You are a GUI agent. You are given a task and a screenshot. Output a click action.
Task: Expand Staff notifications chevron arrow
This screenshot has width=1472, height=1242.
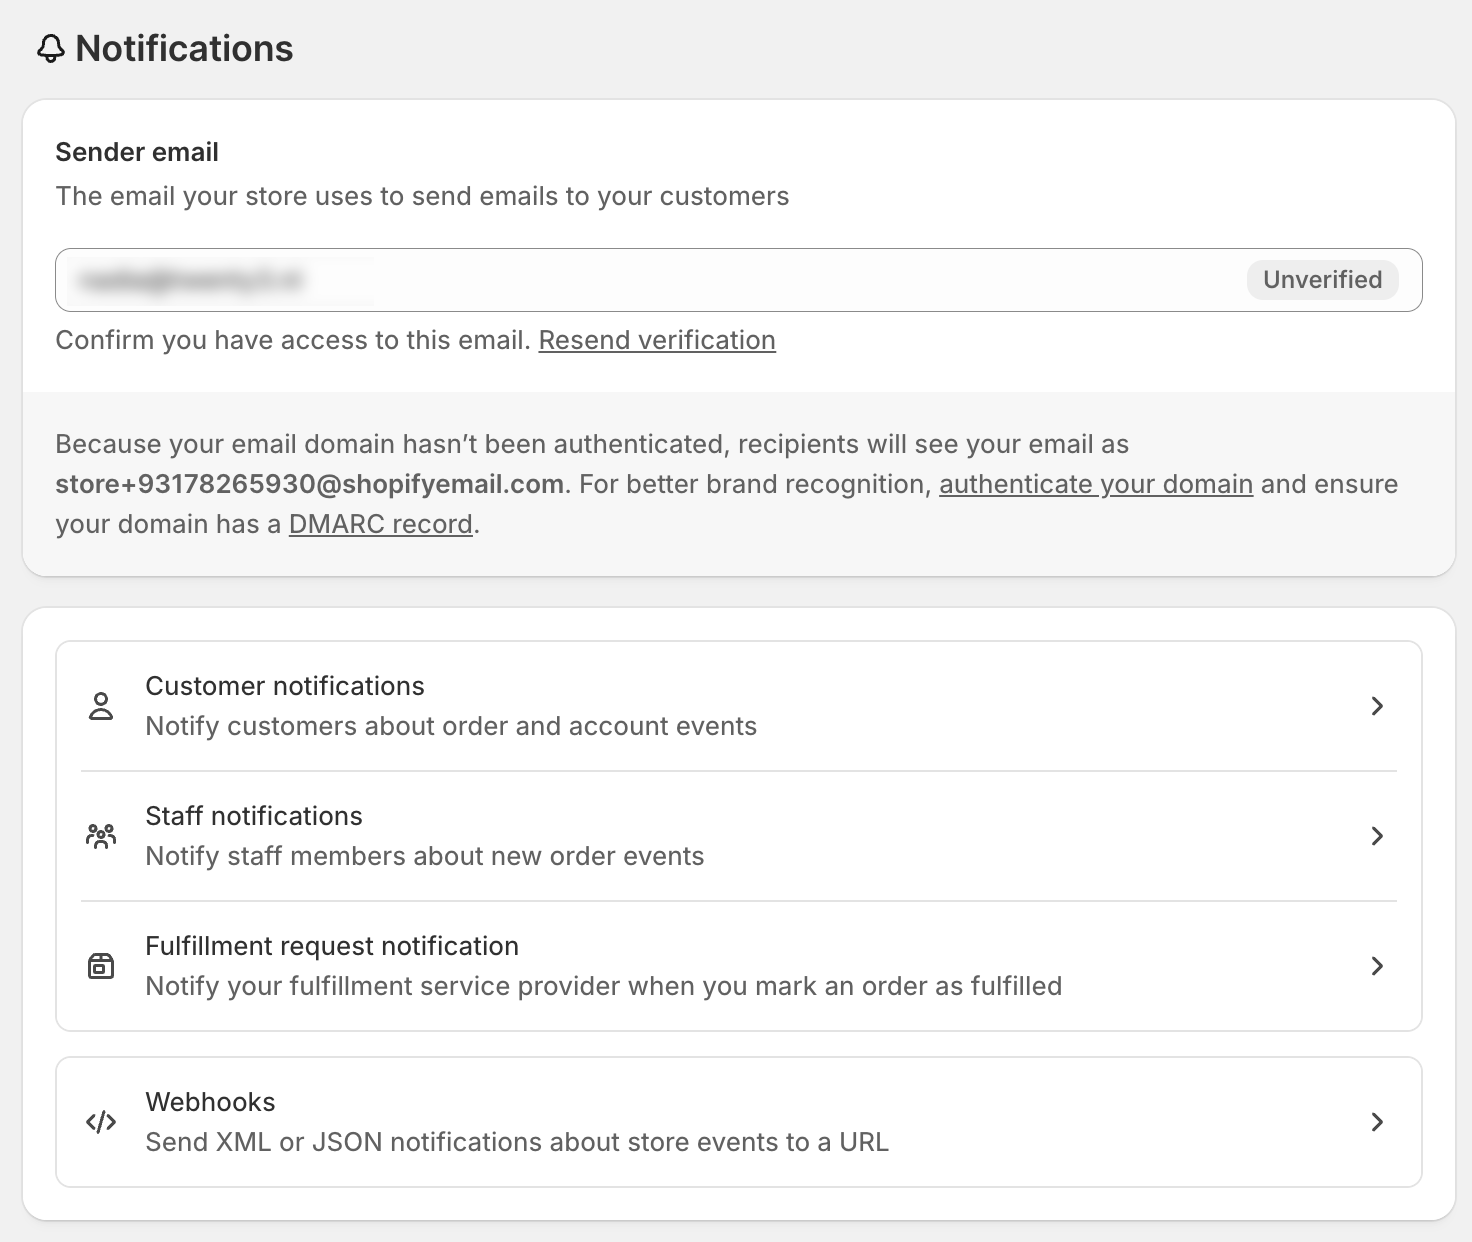[x=1377, y=836]
